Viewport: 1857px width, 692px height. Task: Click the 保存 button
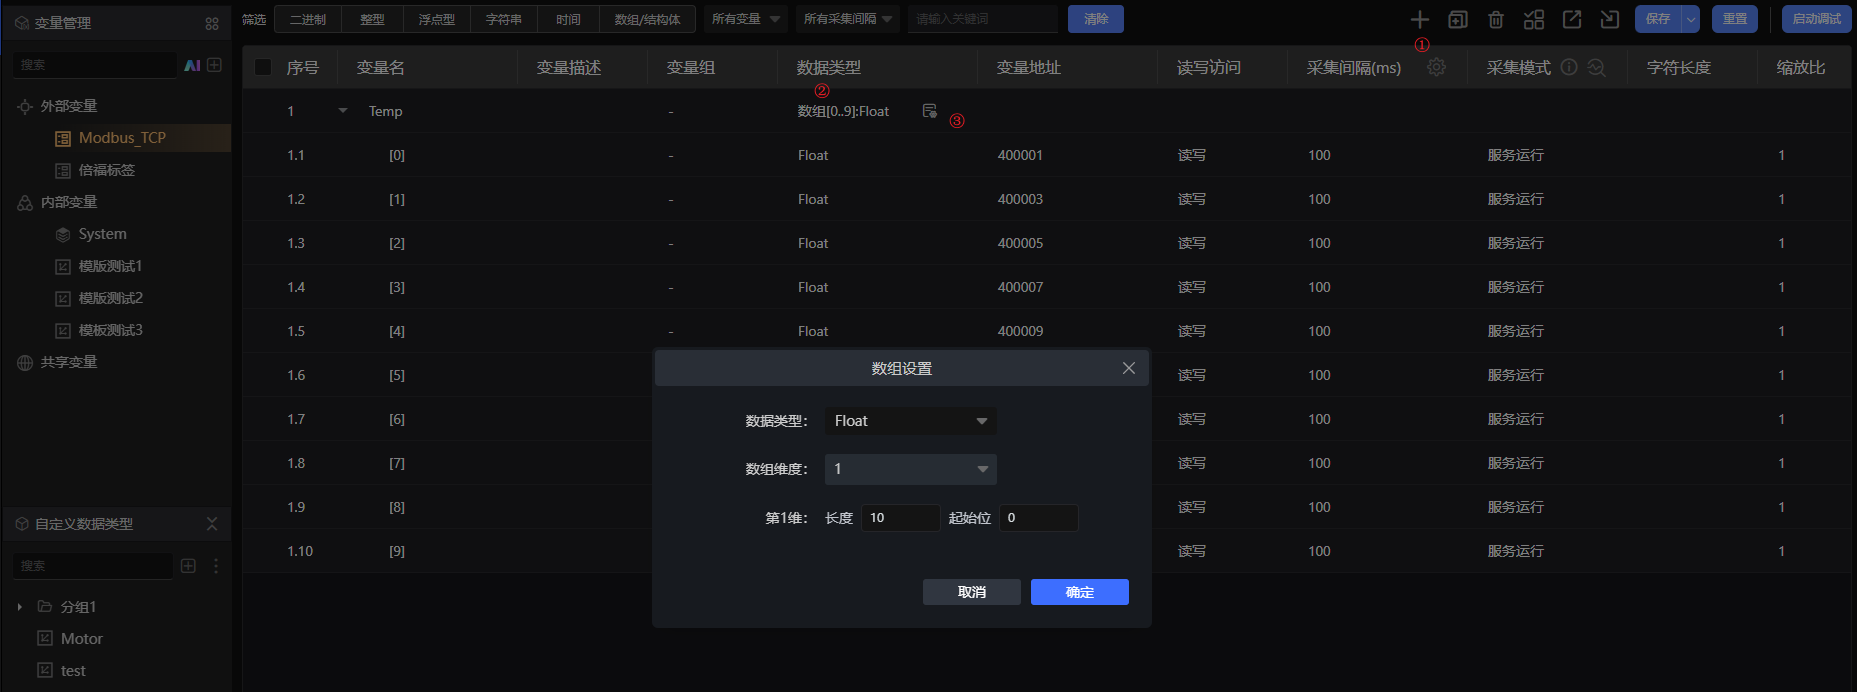tap(1658, 19)
